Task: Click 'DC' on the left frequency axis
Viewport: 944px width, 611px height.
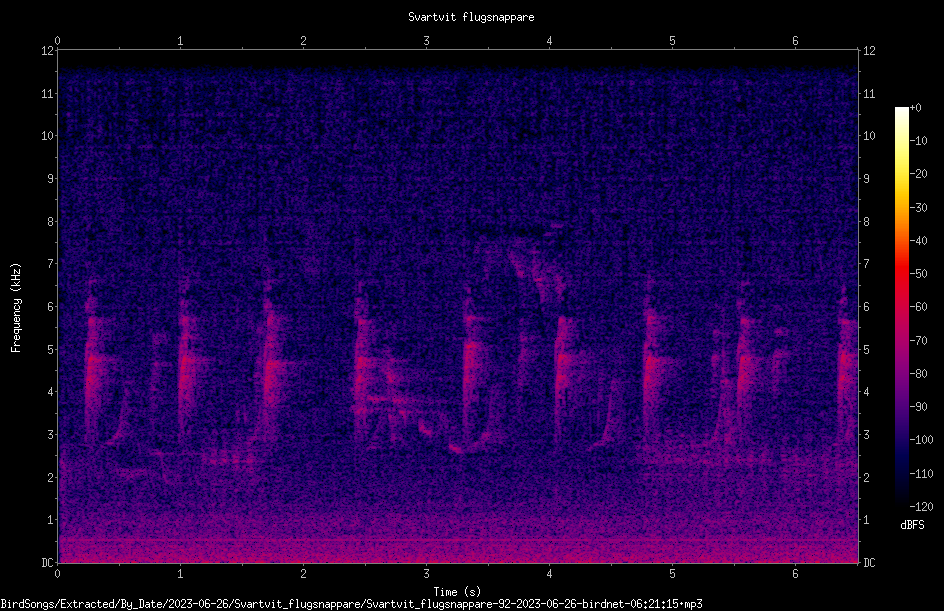Action: point(48,563)
